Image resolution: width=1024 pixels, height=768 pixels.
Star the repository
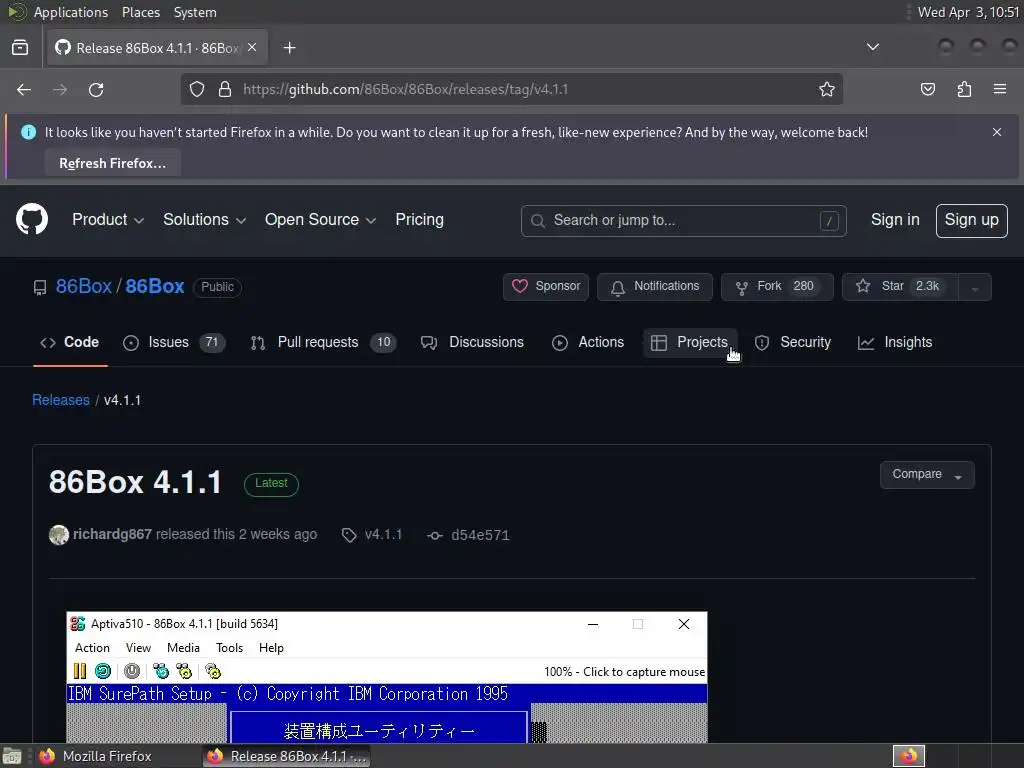click(x=900, y=287)
